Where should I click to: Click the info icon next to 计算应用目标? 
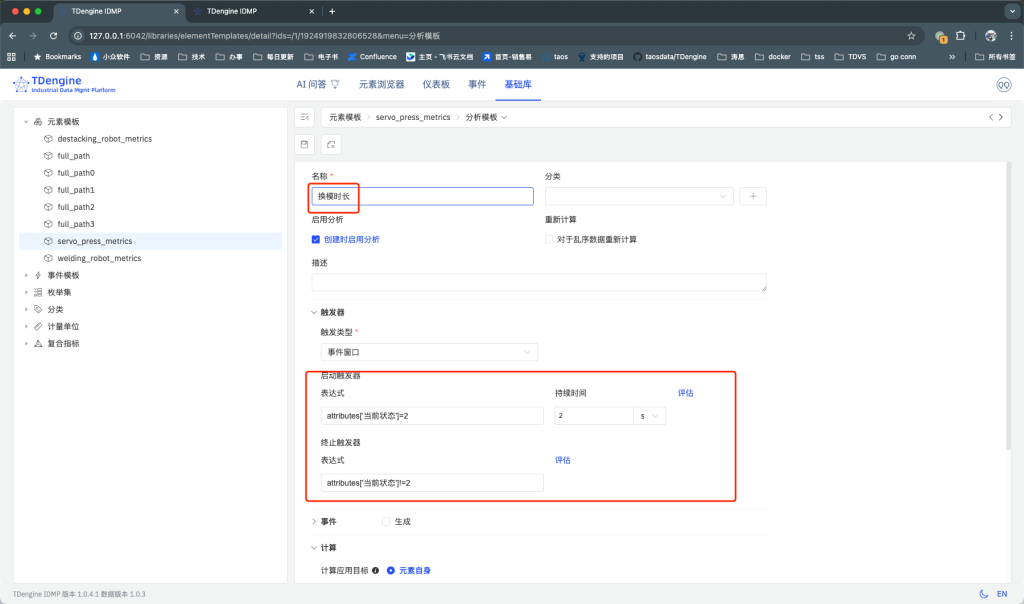pyautogui.click(x=377, y=570)
